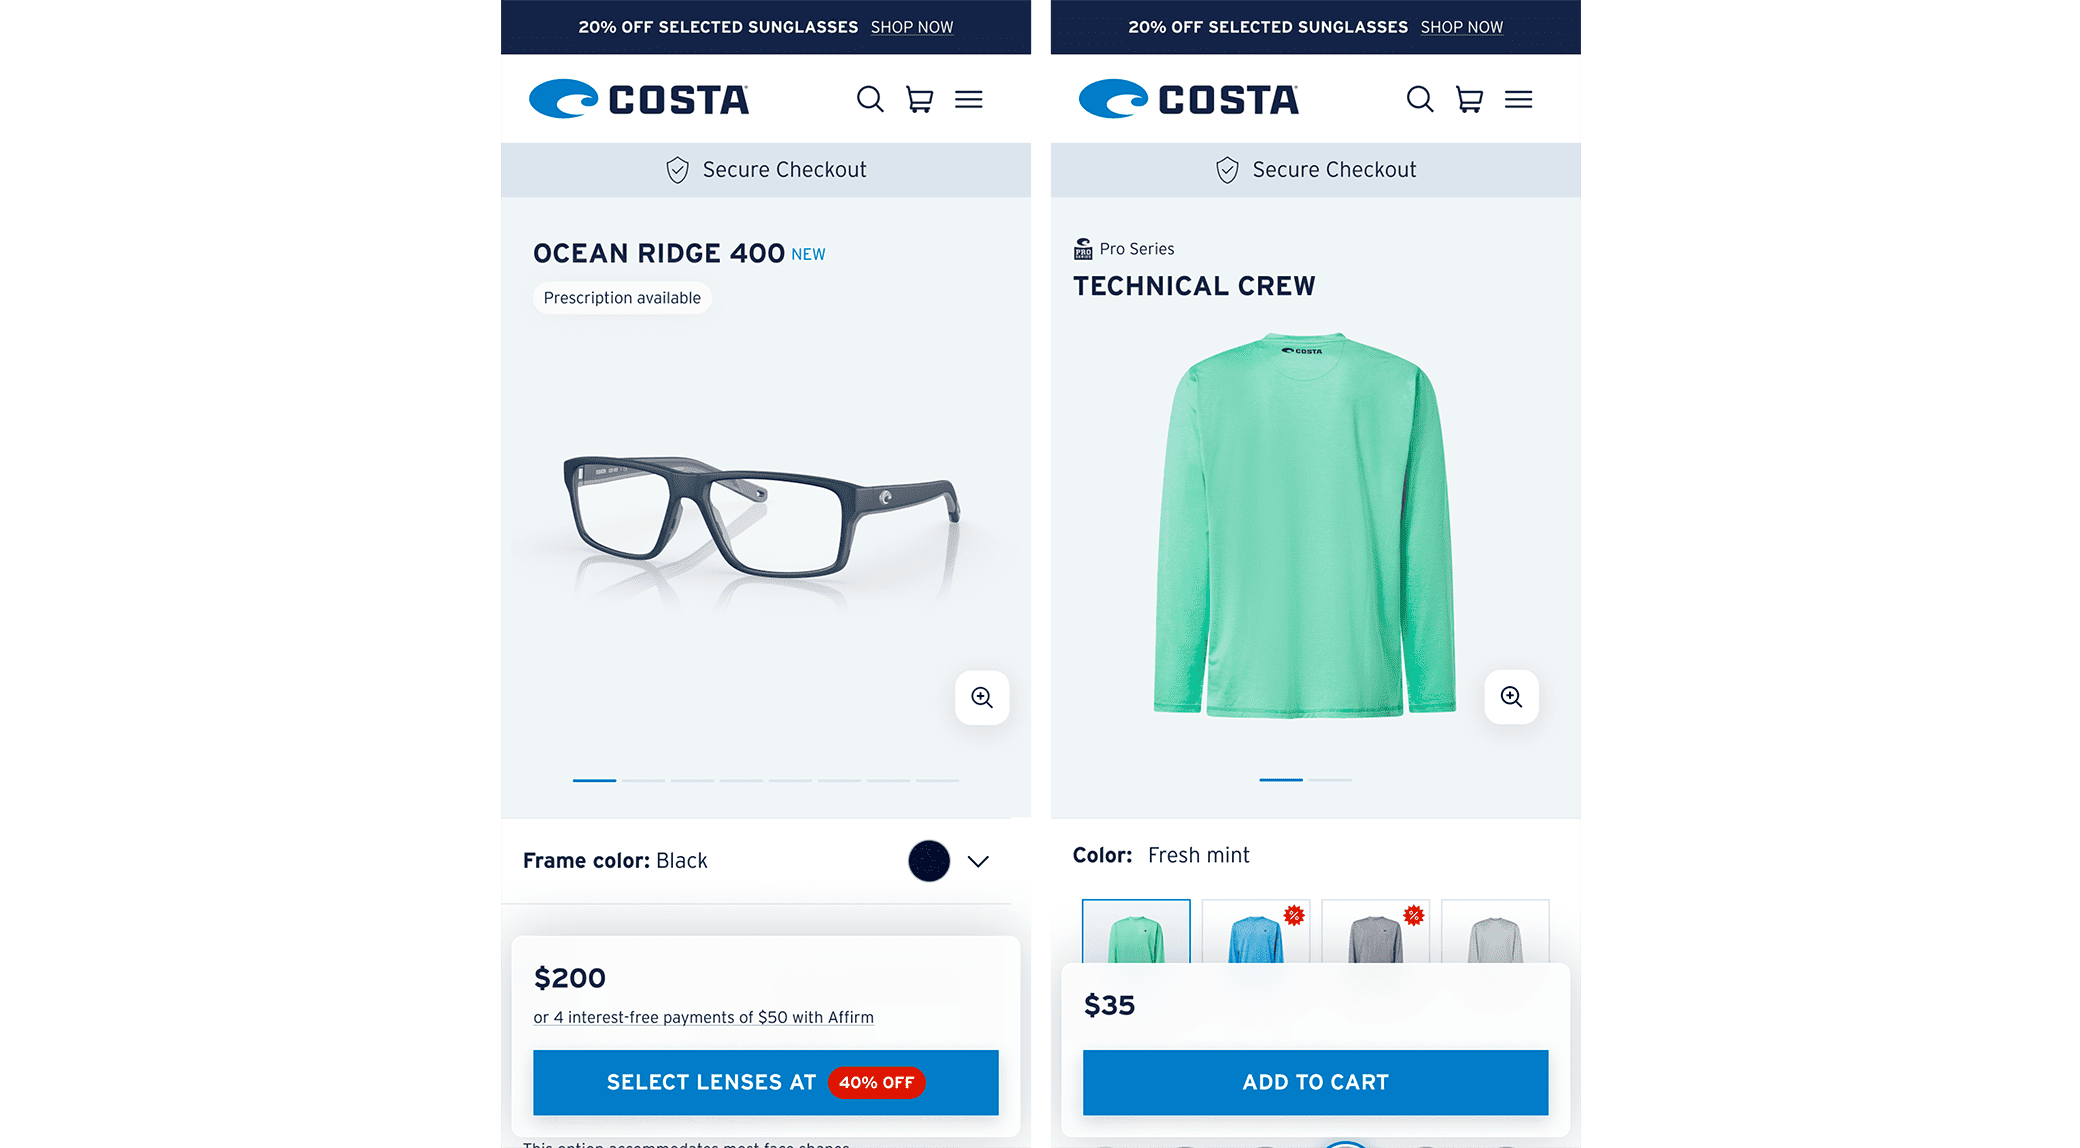The width and height of the screenshot is (2080, 1148).
Task: Zoom into the Technical Crew shirt image
Action: click(1511, 697)
